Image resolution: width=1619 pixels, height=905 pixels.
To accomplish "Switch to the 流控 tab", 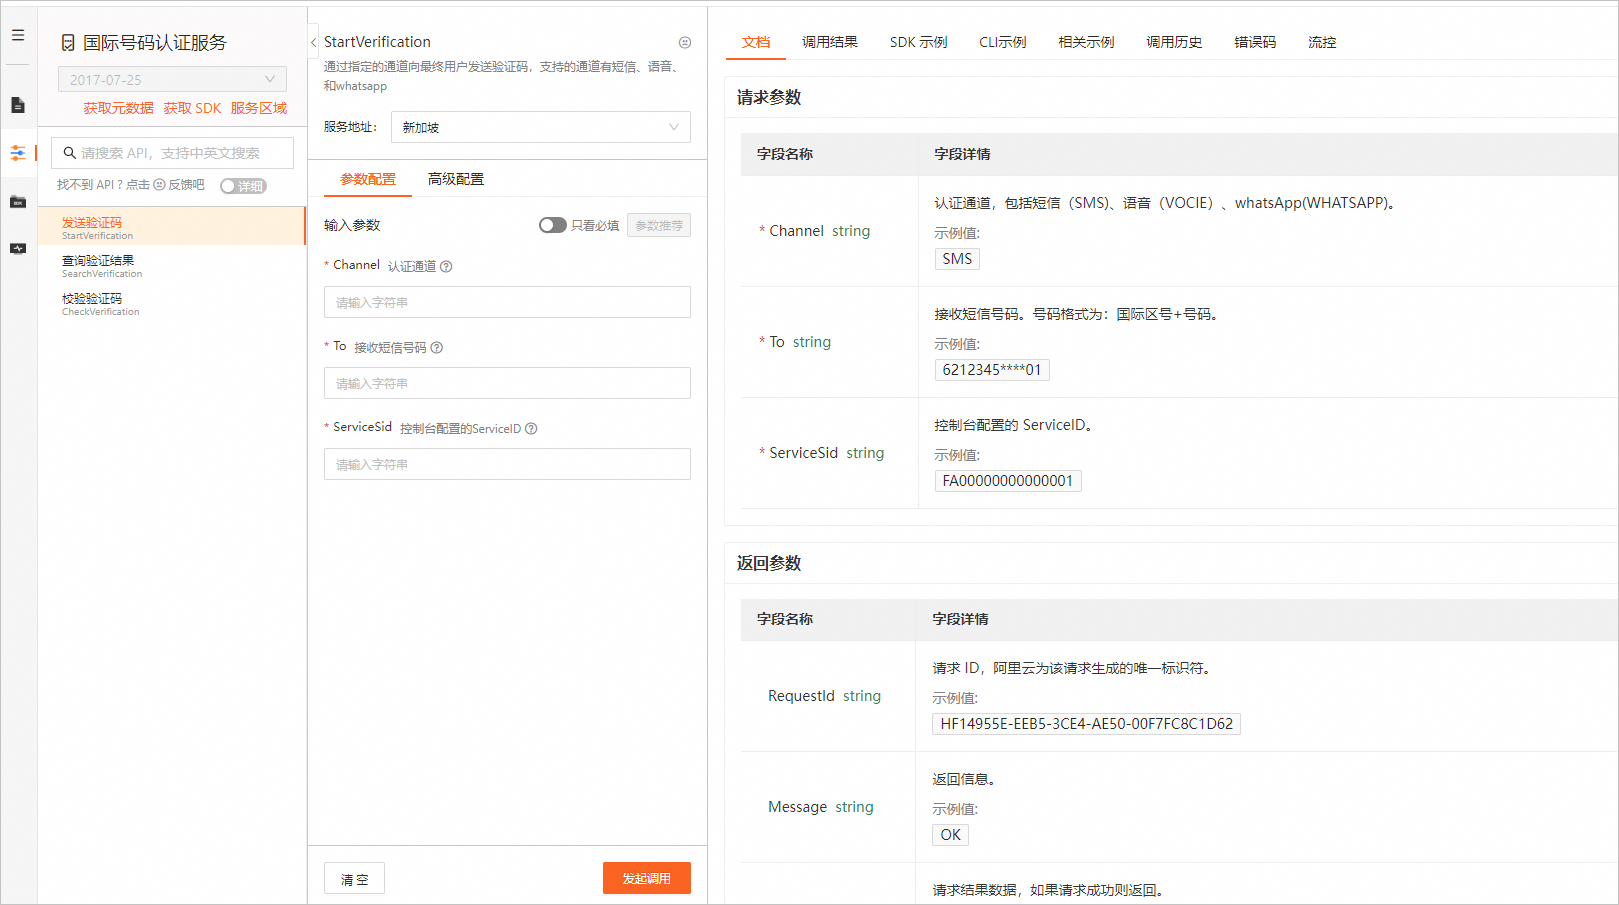I will coord(1322,42).
